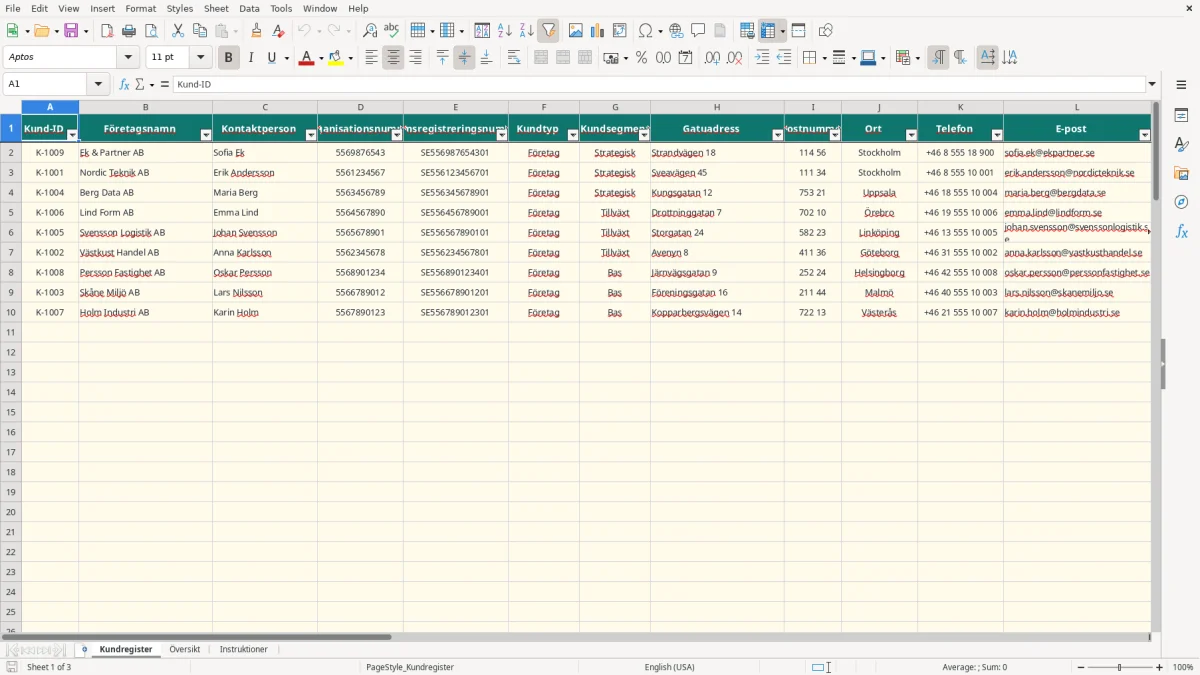Insert a chart using the chart icon
1200x675 pixels.
click(598, 31)
